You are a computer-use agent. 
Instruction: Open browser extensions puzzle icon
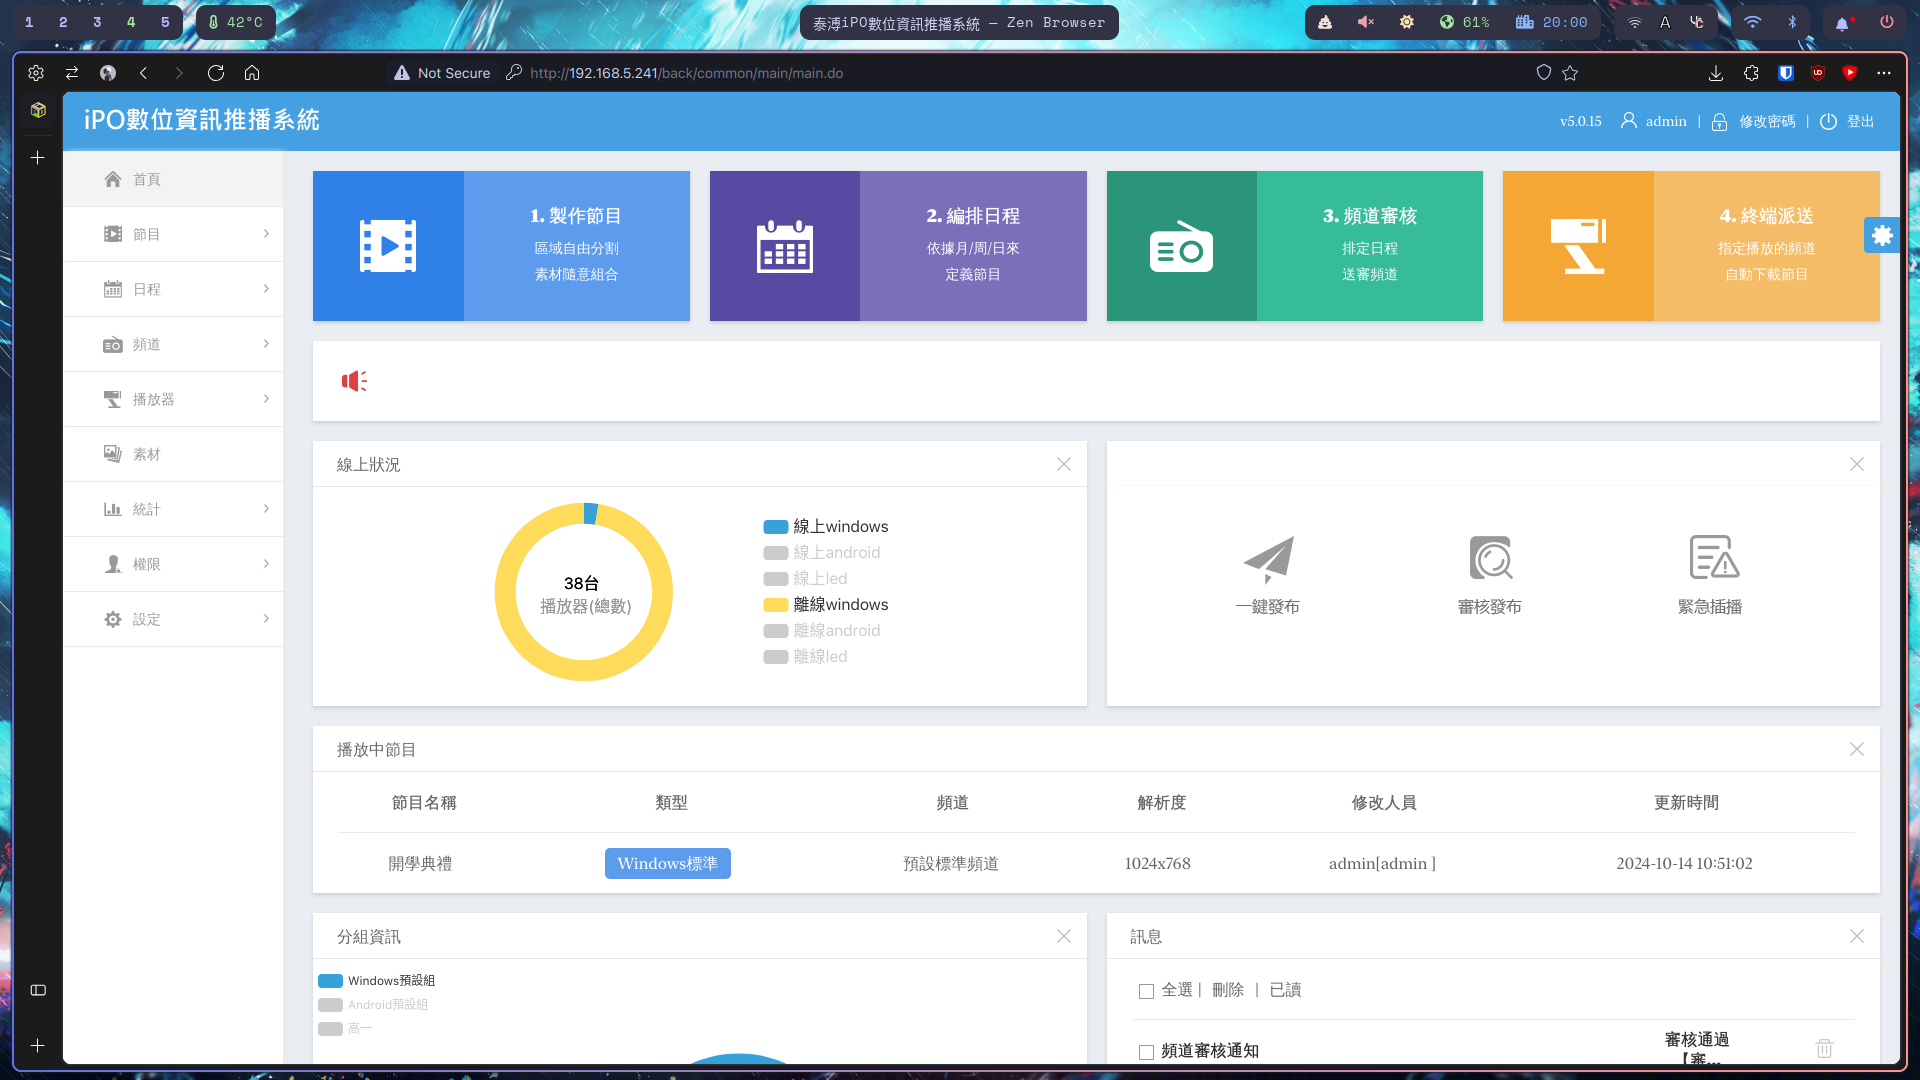[x=1751, y=73]
